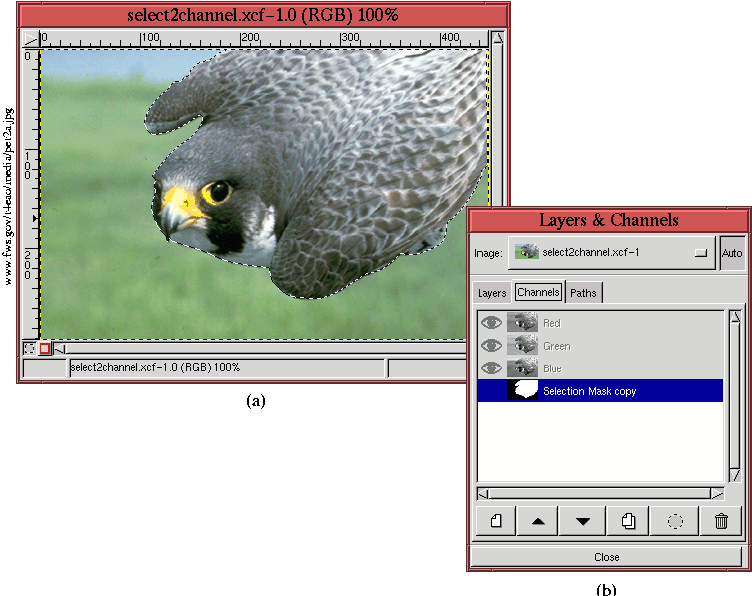Click the Close button
The height and width of the screenshot is (596, 752).
(x=606, y=557)
